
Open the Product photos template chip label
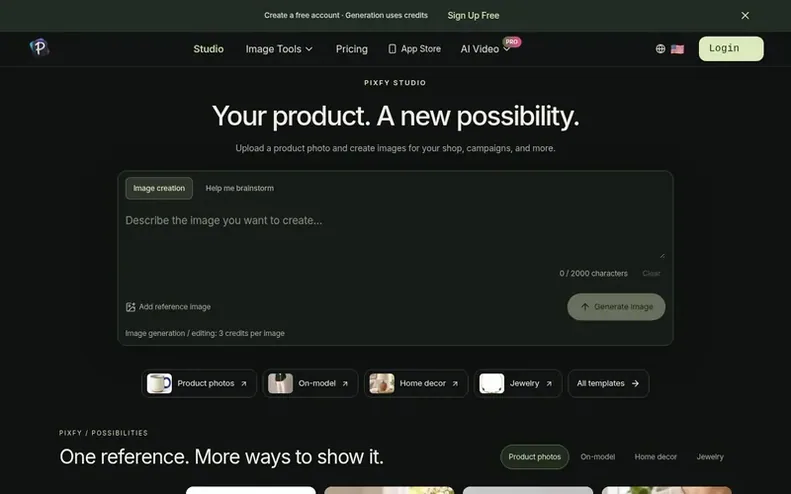tap(206, 383)
